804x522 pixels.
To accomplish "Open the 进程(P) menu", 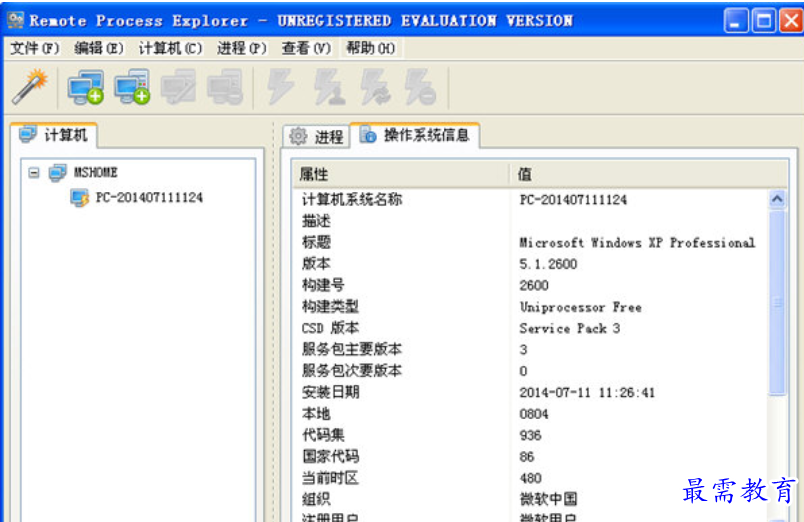I will tap(242, 48).
